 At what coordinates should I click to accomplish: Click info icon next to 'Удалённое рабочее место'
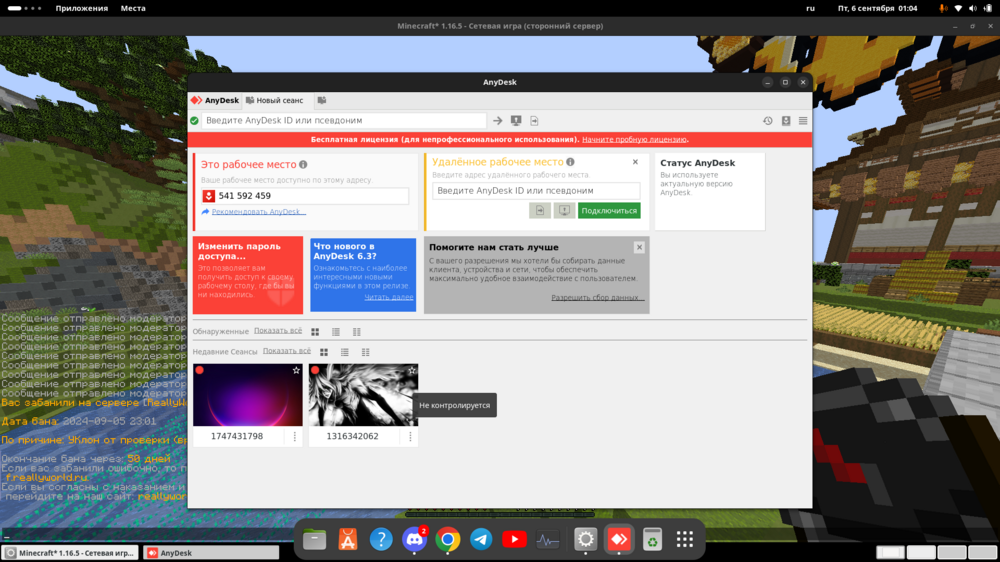[570, 162]
